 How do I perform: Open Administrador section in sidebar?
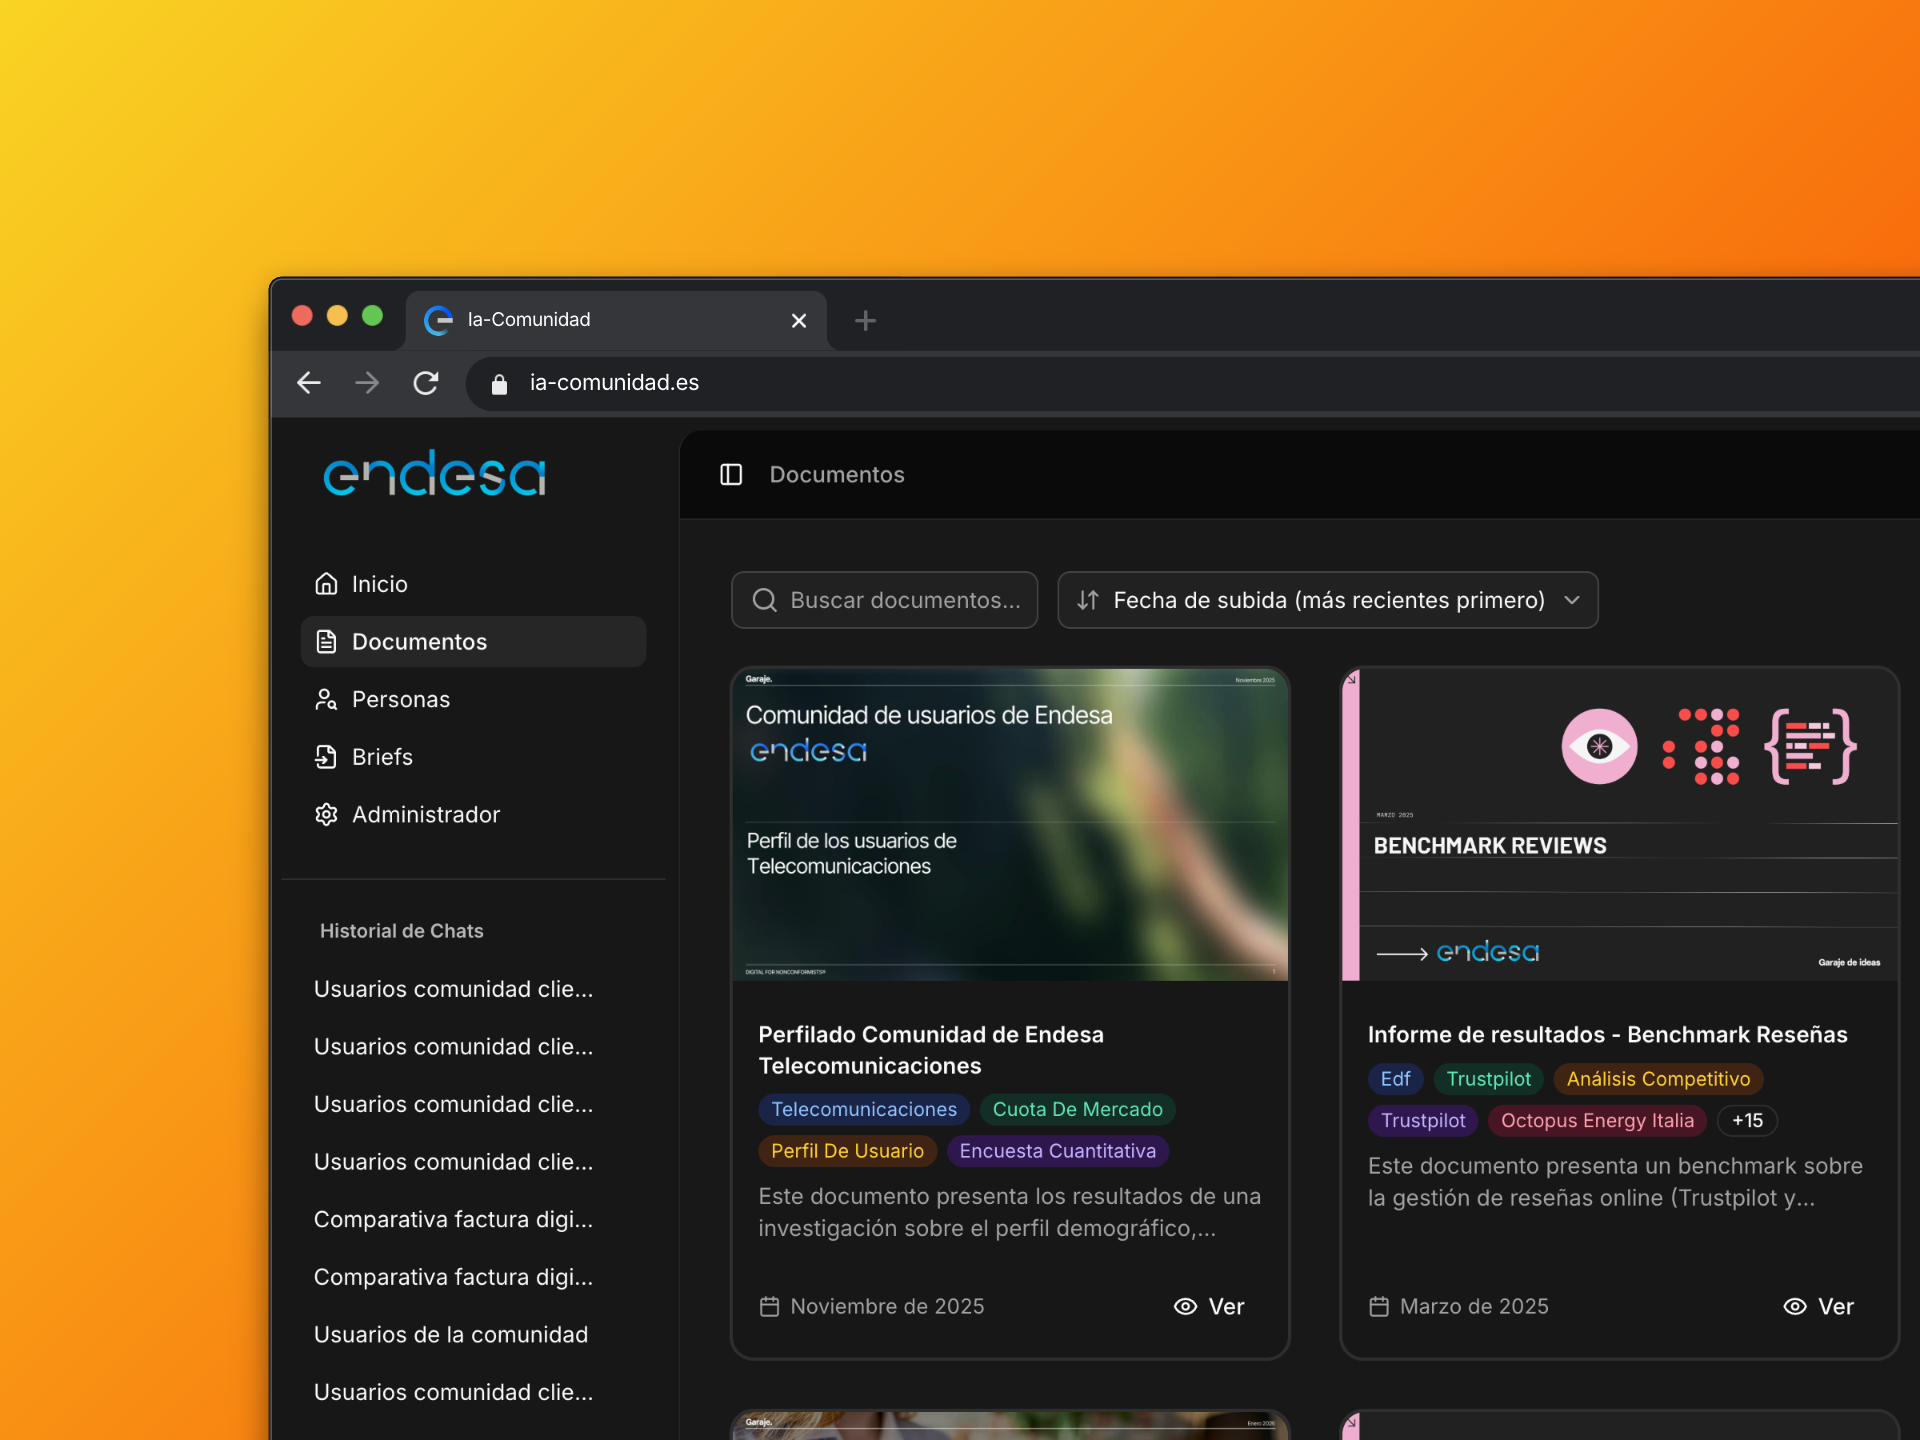[x=474, y=814]
